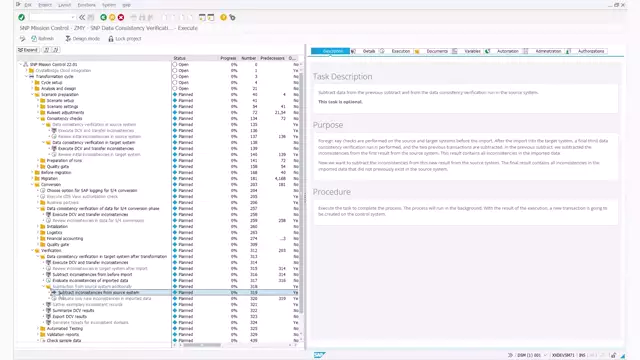Click the red Cancel icon
The image size is (640, 360).
[x=121, y=17]
